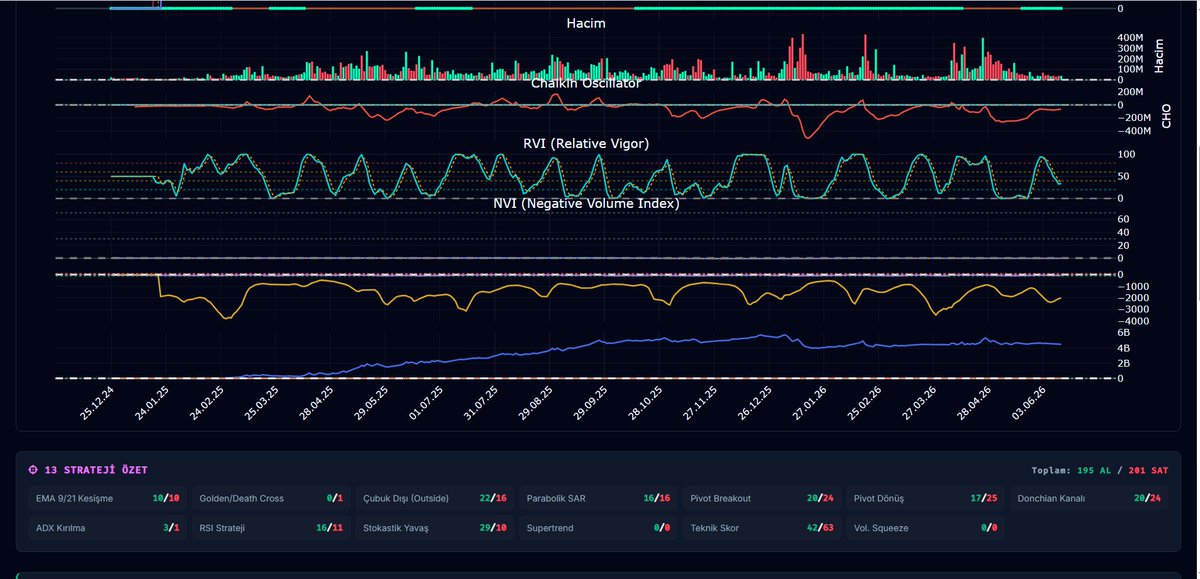Screen dimensions: 1200x579
Task: Select the Parabolik SAR strategy card
Action: click(x=599, y=498)
